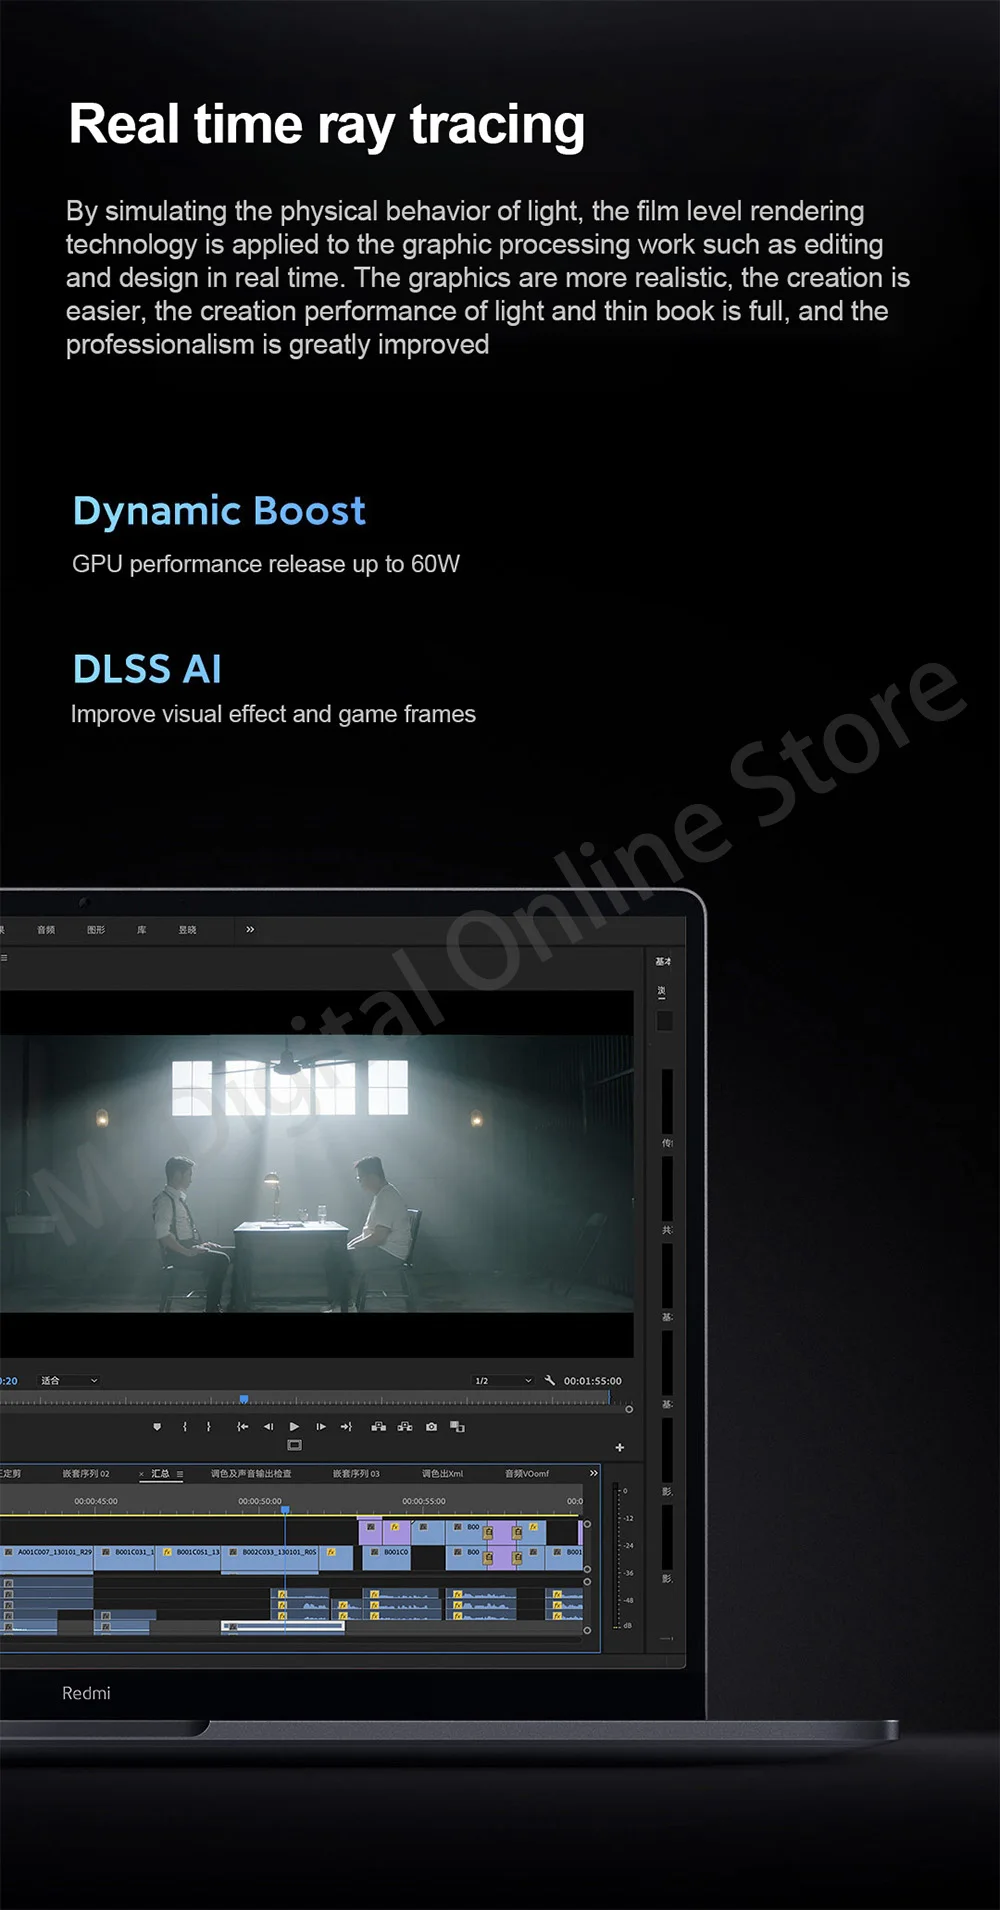
Task: Switch to the 图形 workspace tab
Action: click(96, 930)
